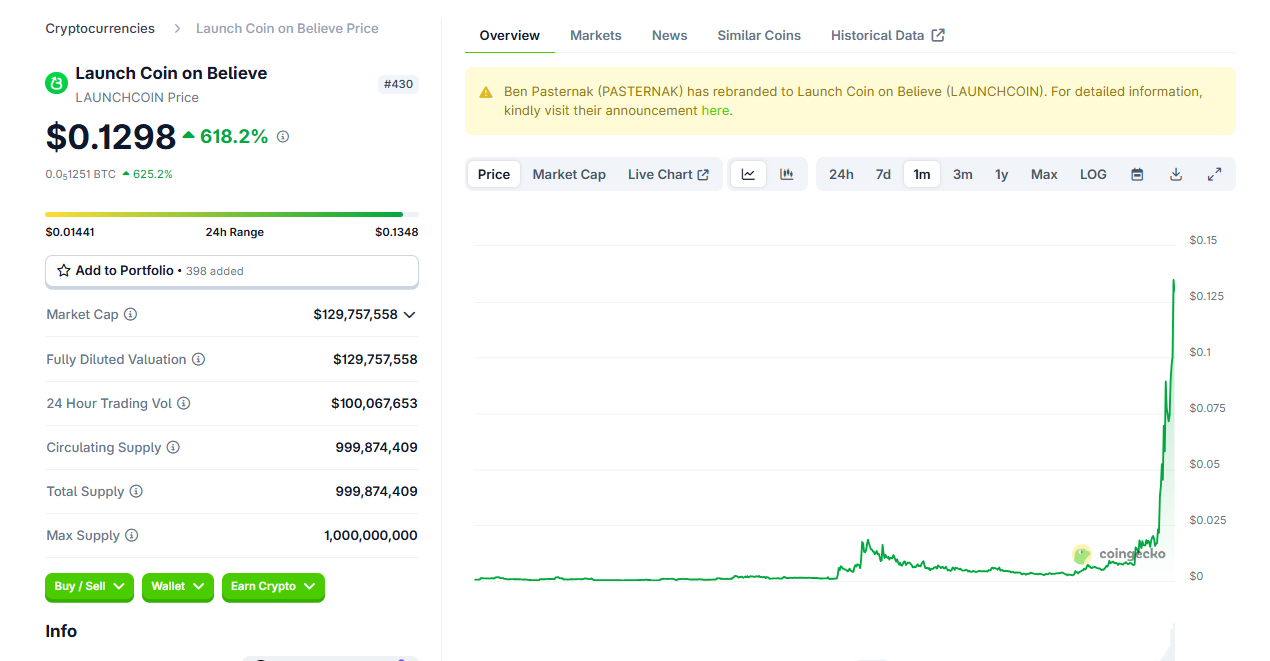
Task: Expand Market Cap details chevron
Action: 409,315
